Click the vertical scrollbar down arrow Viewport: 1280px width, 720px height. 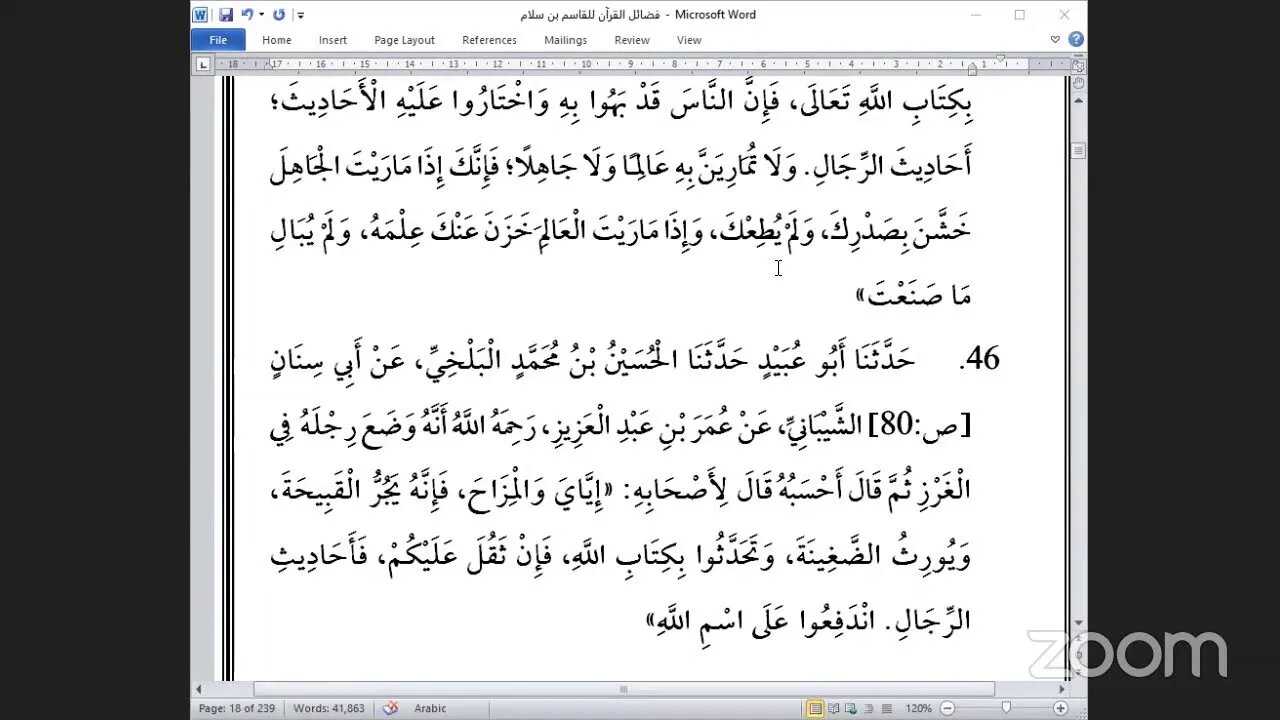(x=1078, y=623)
